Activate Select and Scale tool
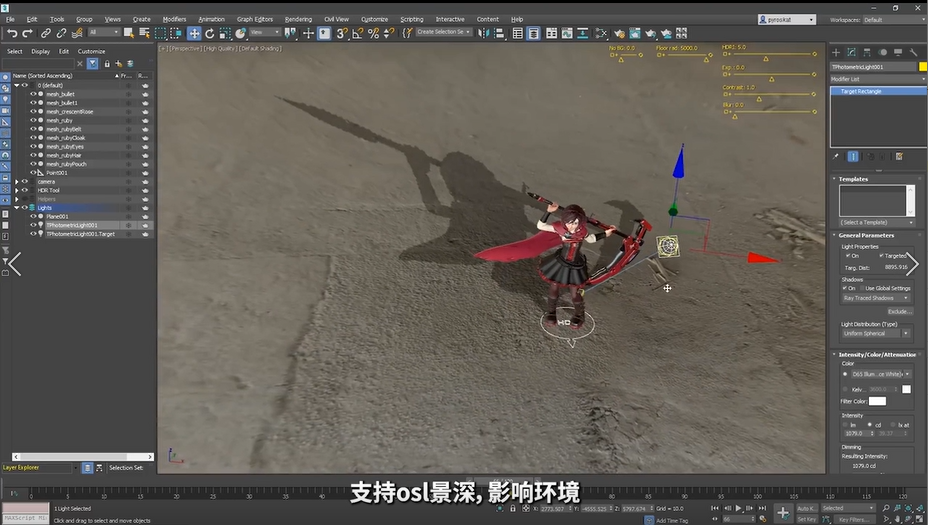 coord(225,33)
